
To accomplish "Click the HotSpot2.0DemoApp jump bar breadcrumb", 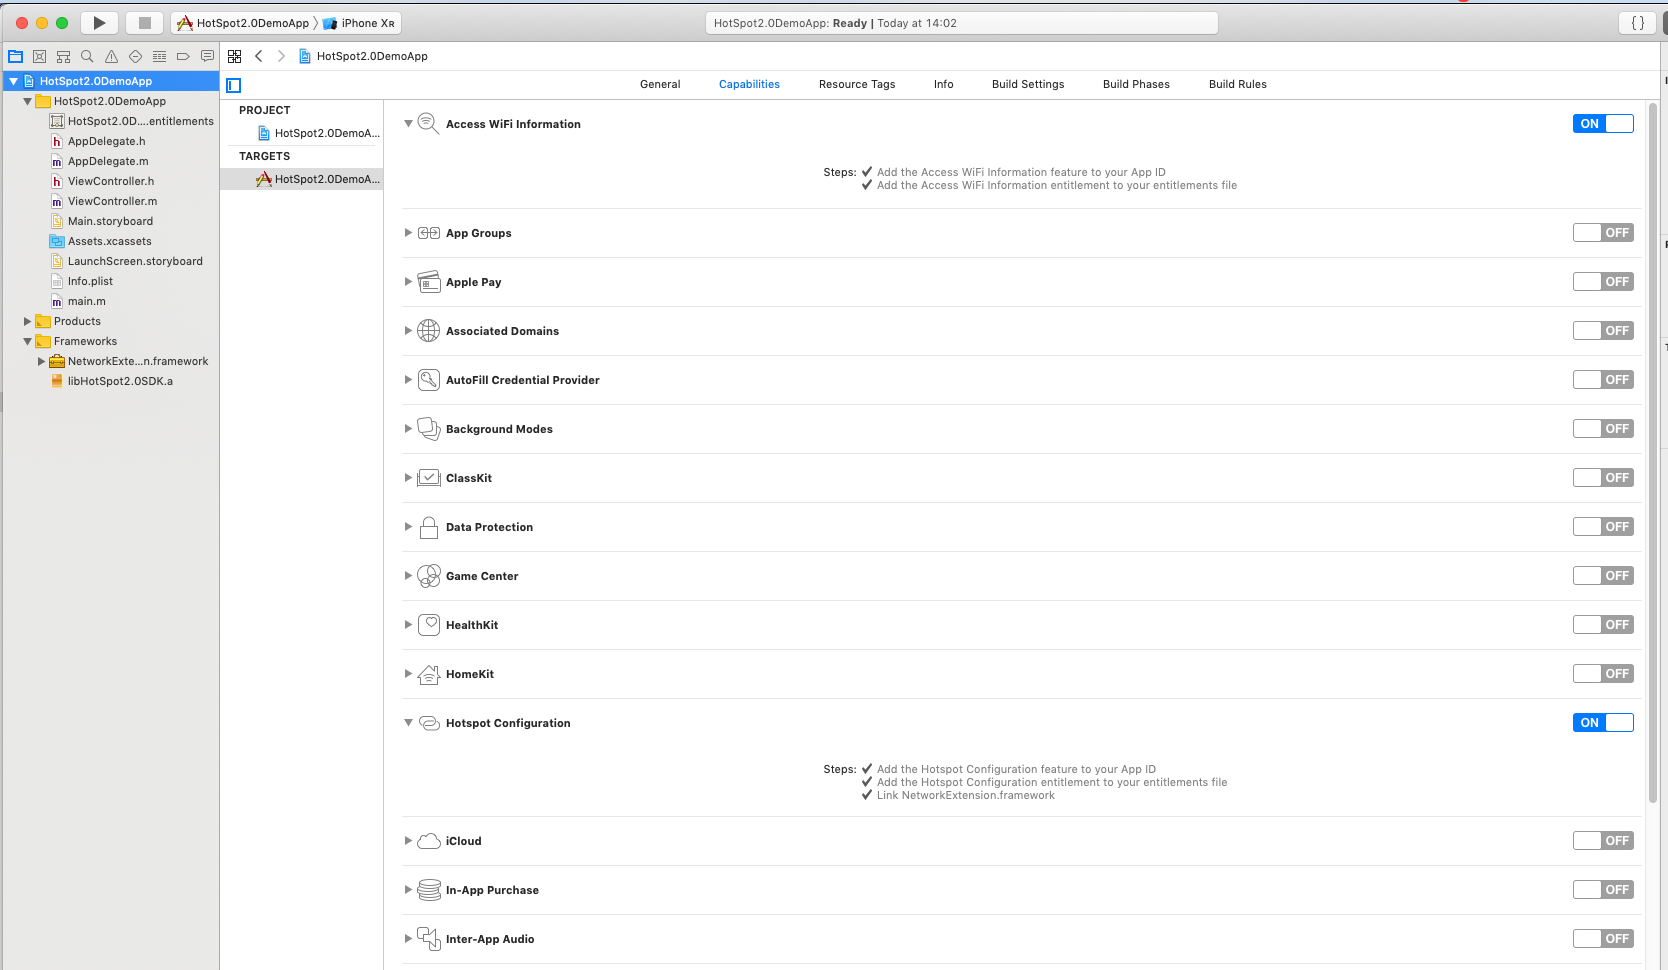I will pos(363,57).
